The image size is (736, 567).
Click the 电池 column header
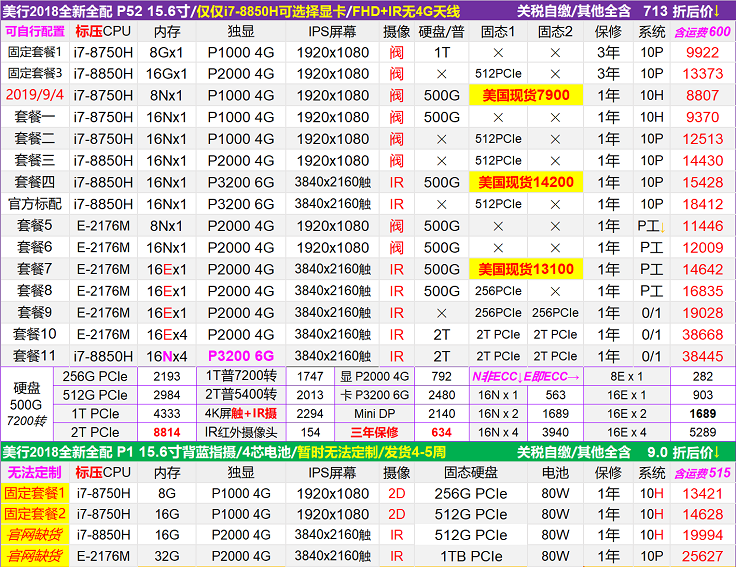[555, 473]
